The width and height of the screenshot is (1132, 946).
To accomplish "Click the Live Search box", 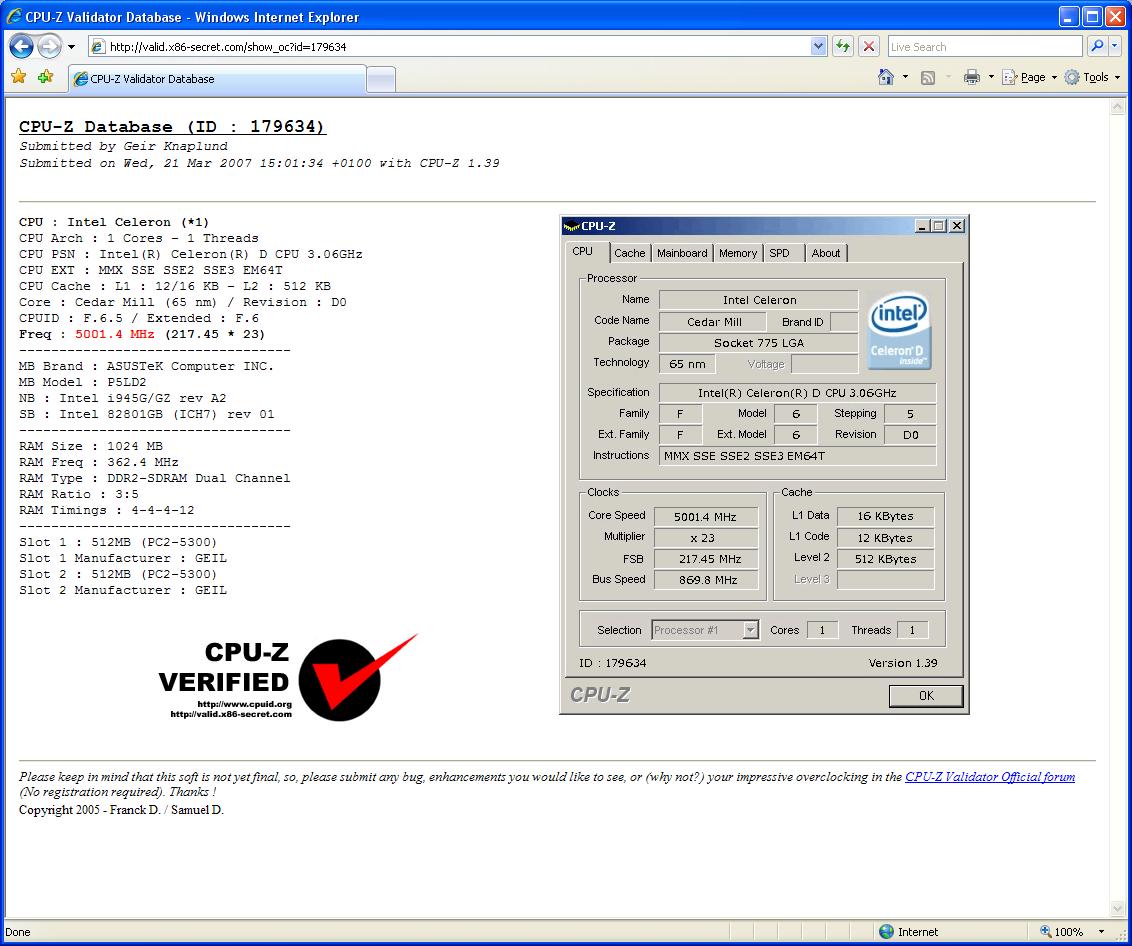I will (985, 47).
